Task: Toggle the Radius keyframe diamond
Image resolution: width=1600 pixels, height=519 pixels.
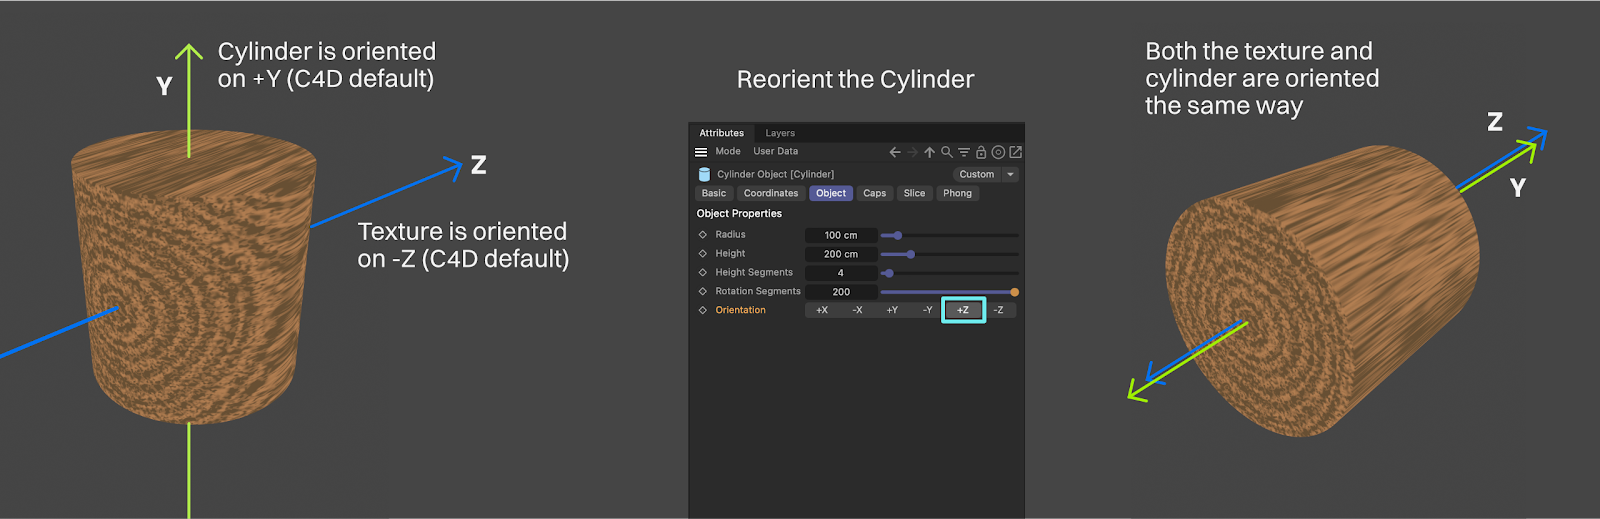Action: point(703,235)
